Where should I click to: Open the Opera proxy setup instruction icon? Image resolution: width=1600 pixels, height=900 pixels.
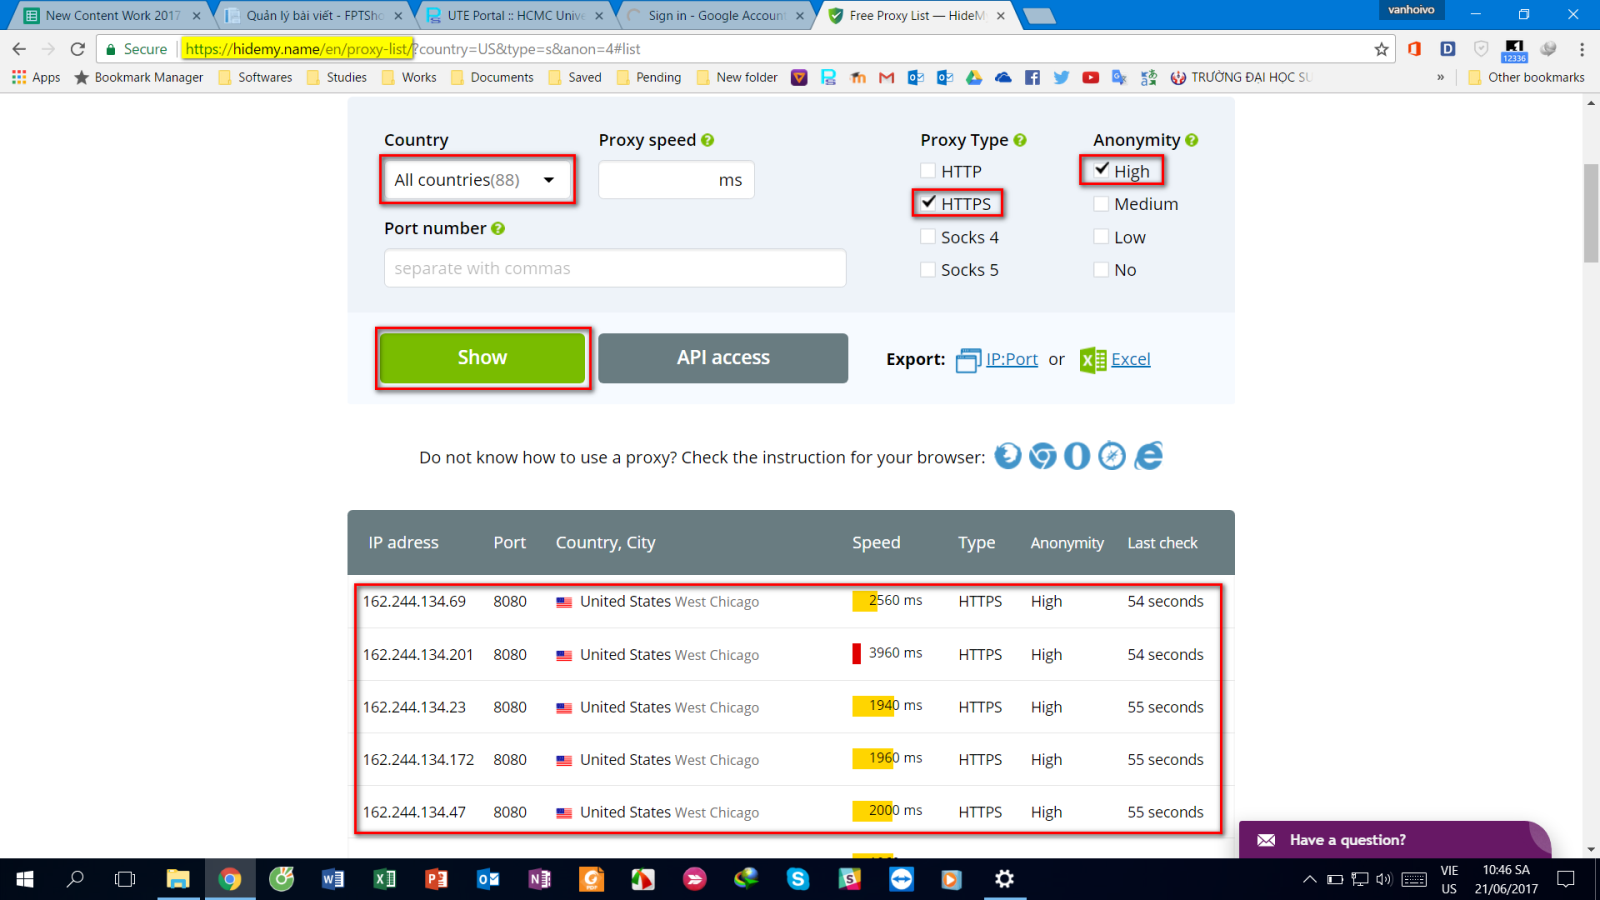(x=1076, y=456)
